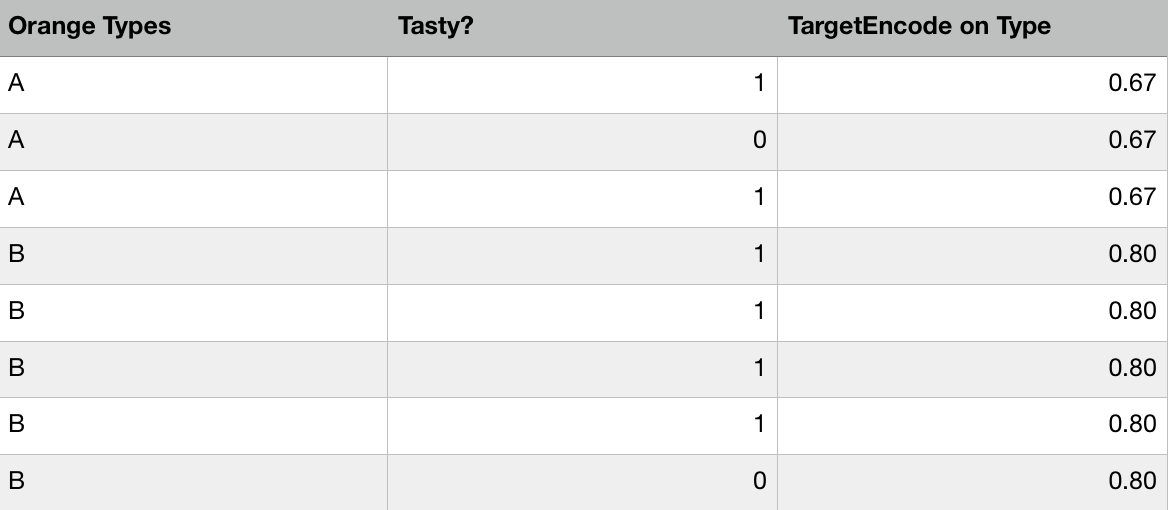Select the third A cell under Orange Types
Image resolution: width=1168 pixels, height=510 pixels.
tap(16, 198)
